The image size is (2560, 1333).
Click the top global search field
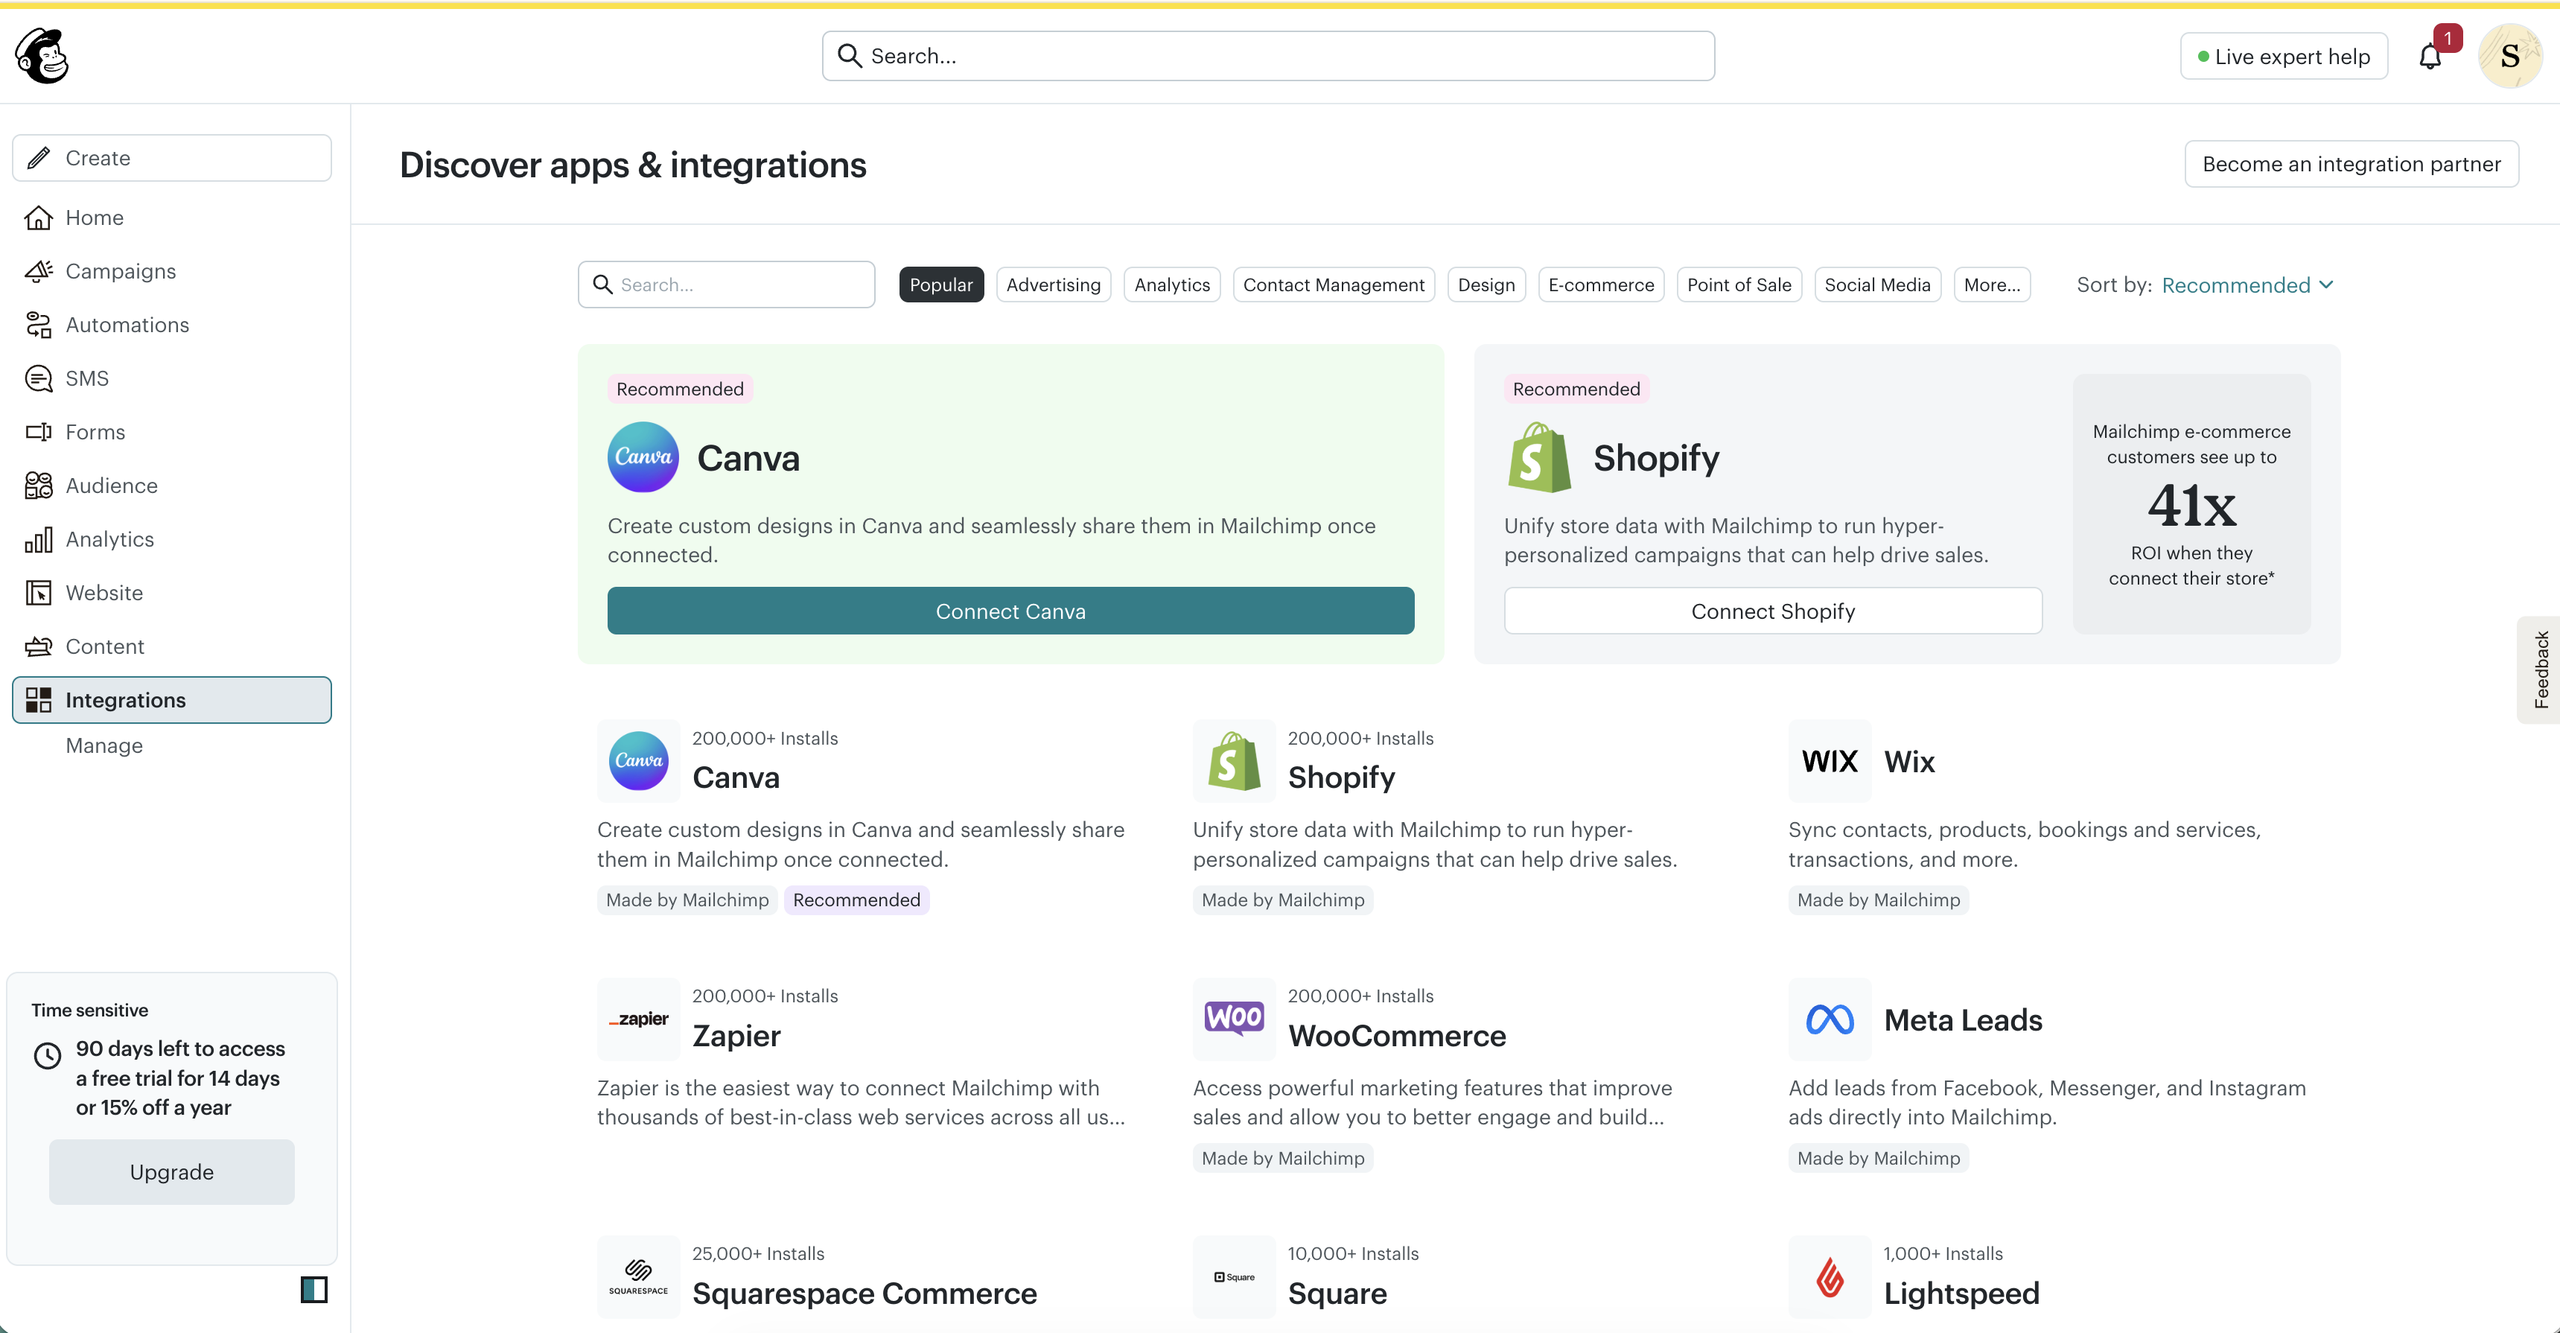pyautogui.click(x=1268, y=56)
